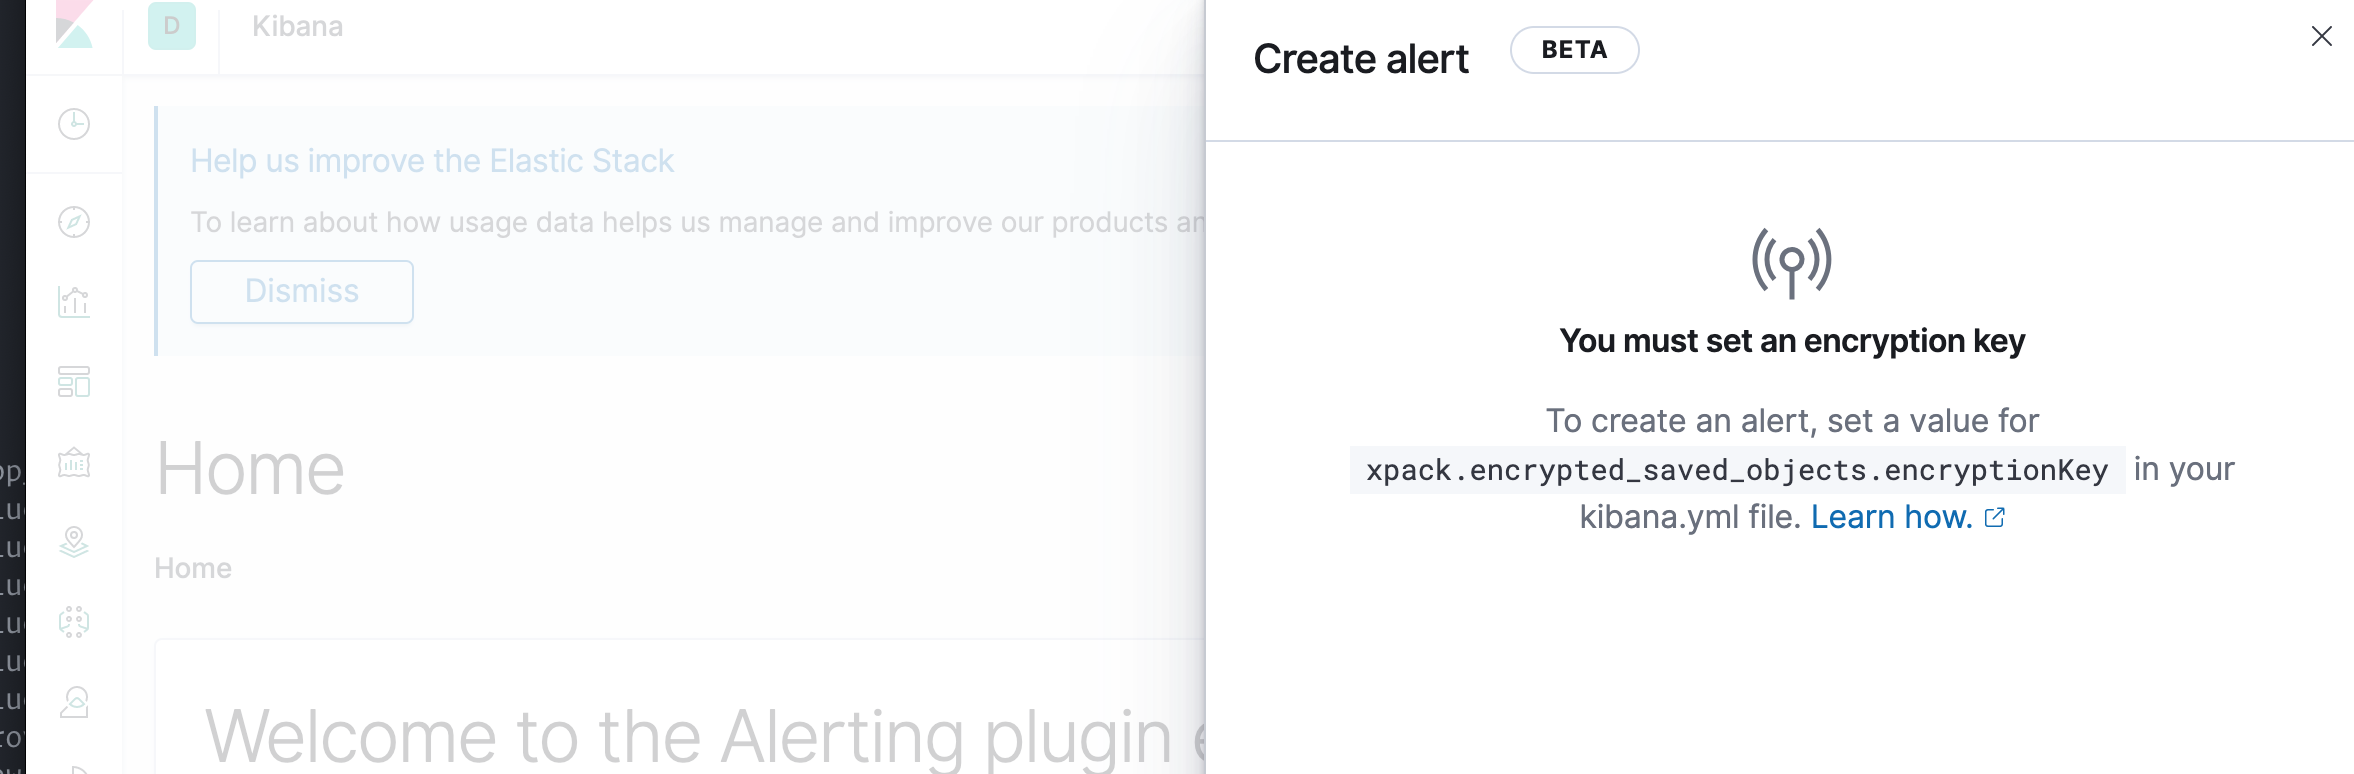Screen dimensions: 2354x774
Task: Open the Canvas sidebar icon
Action: [75, 463]
